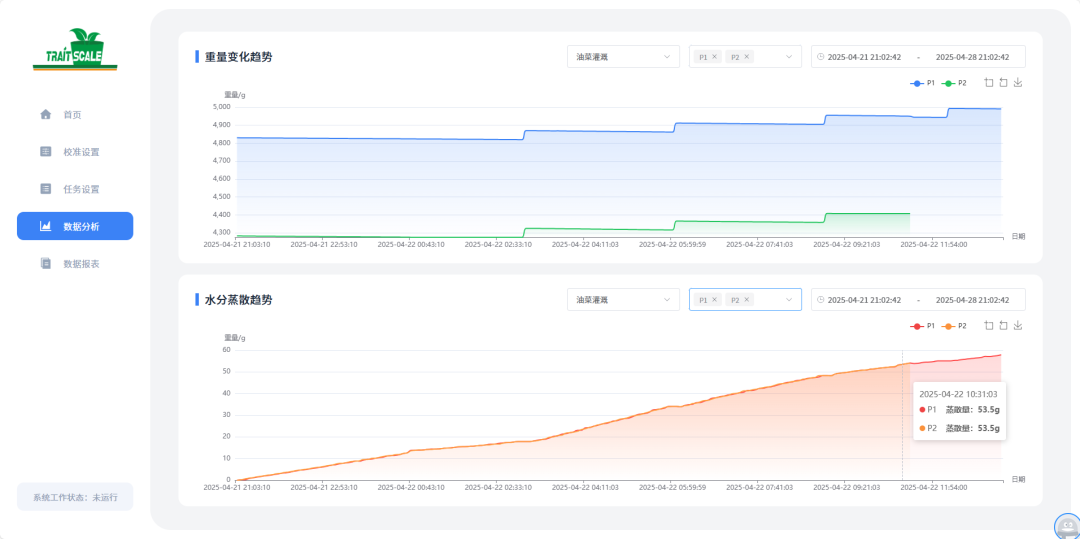The width and height of the screenshot is (1080, 539).
Task: Reset zoom on the 重量变化趋势 chart
Action: [1004, 83]
